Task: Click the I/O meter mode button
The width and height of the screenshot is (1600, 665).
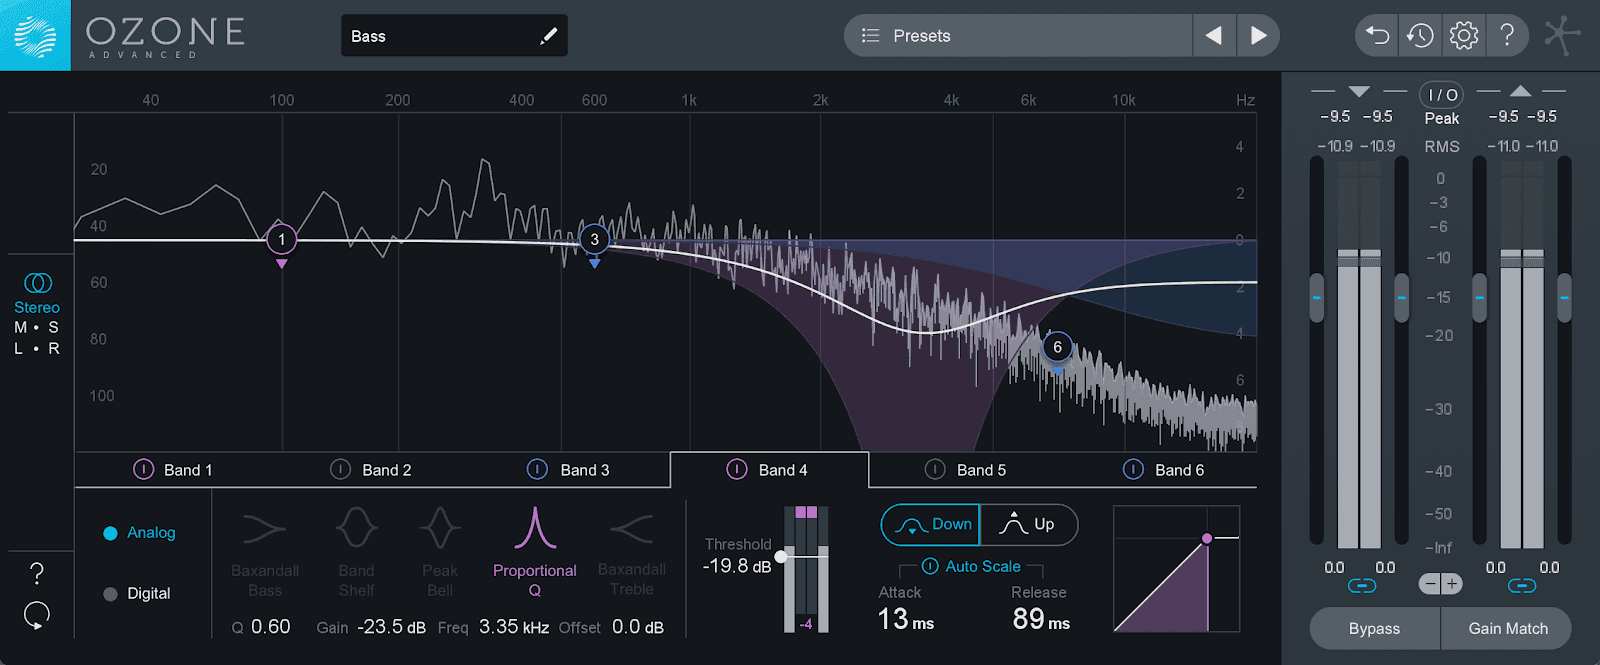Action: click(1442, 95)
